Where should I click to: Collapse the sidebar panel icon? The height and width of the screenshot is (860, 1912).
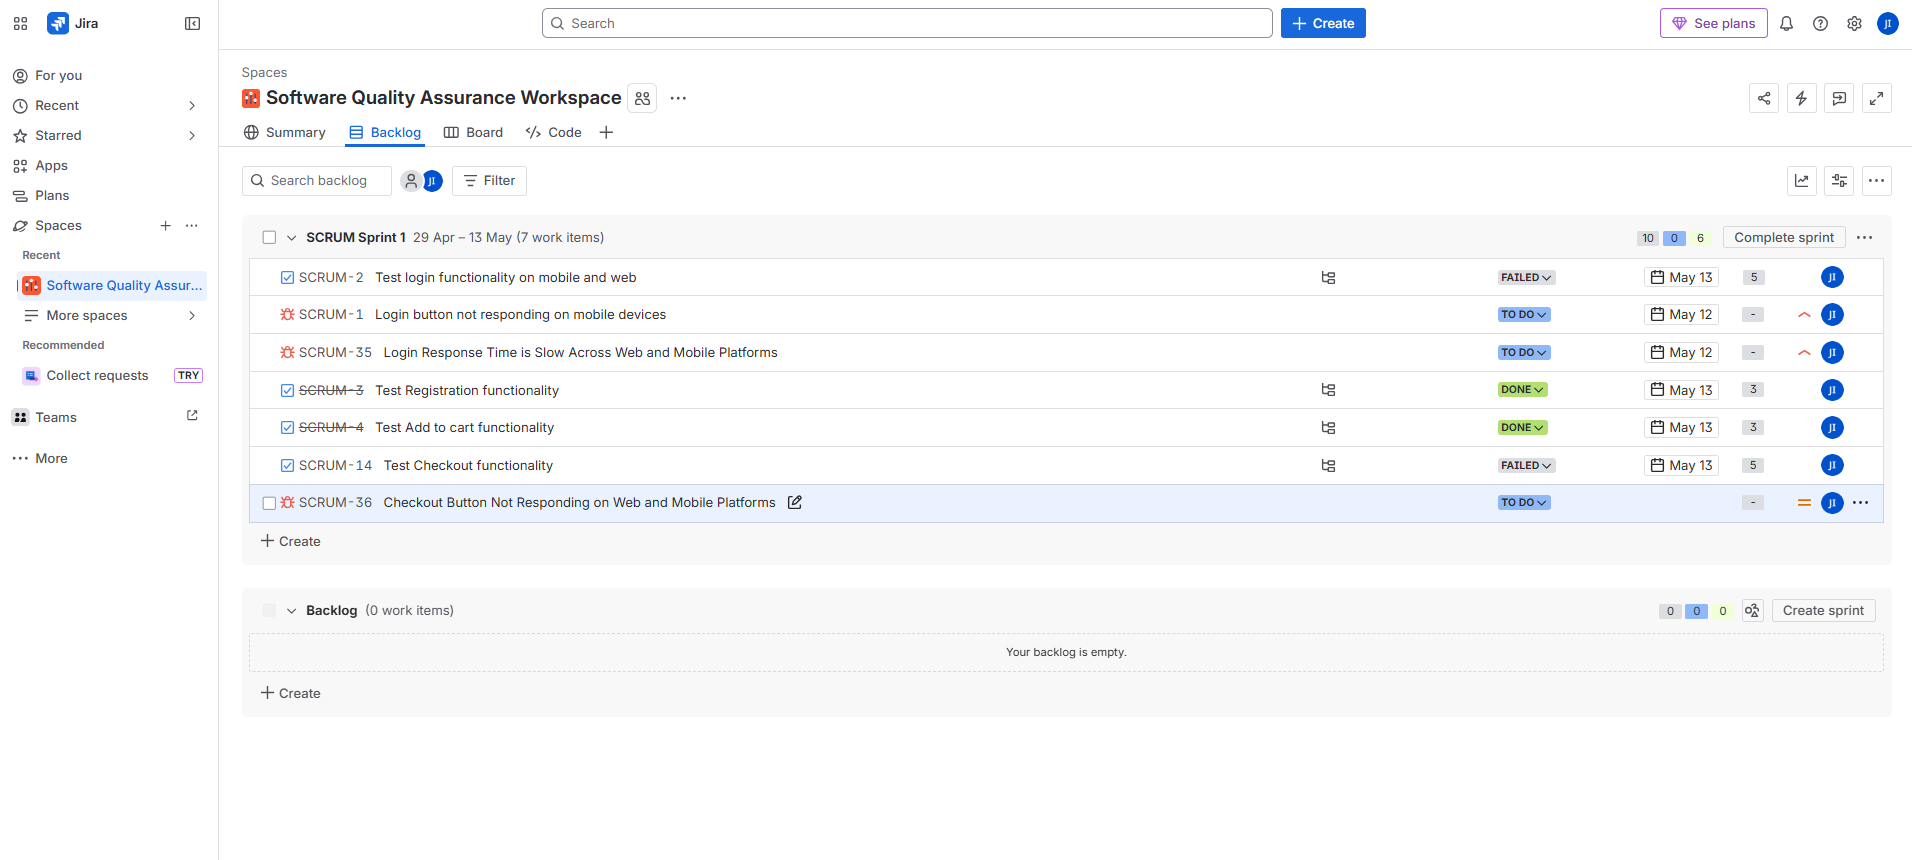click(193, 23)
